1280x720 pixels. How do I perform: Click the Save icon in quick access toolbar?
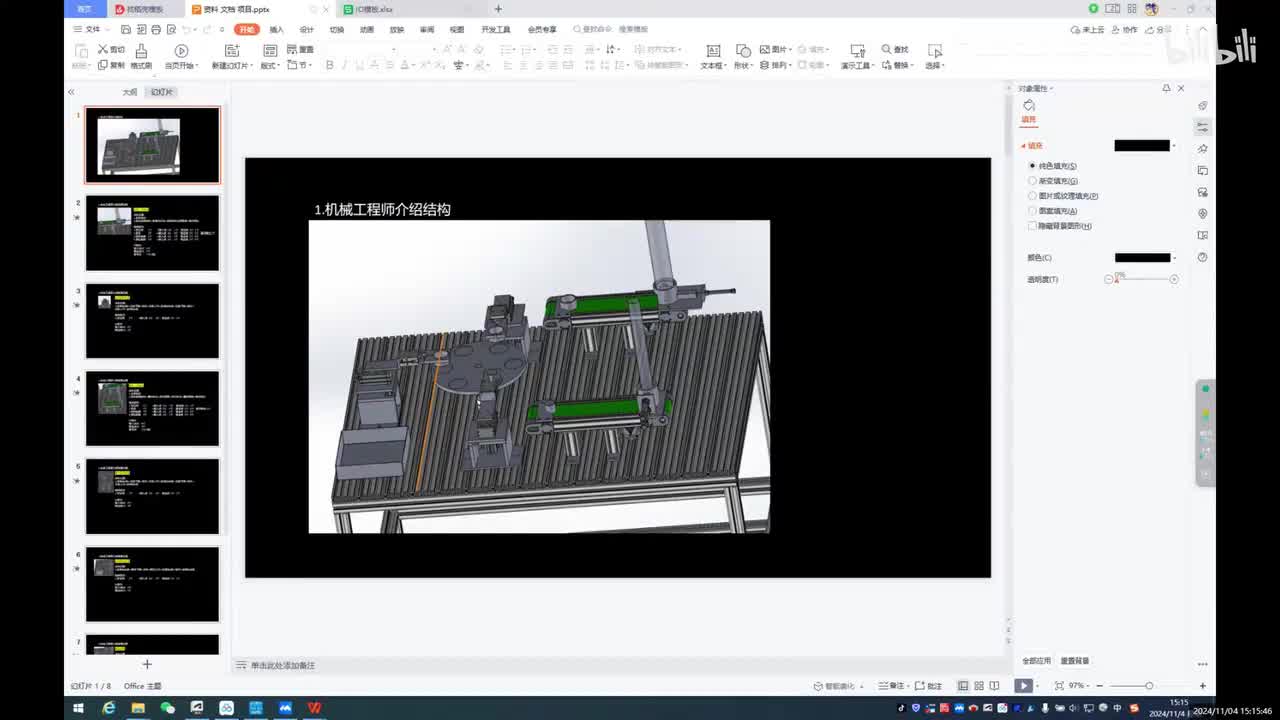[x=126, y=30]
